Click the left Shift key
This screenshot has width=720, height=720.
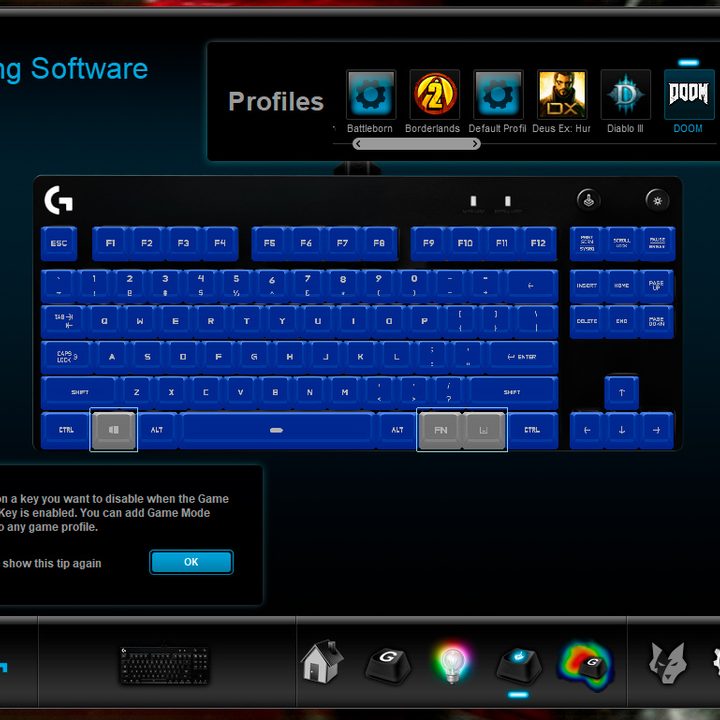(80, 393)
